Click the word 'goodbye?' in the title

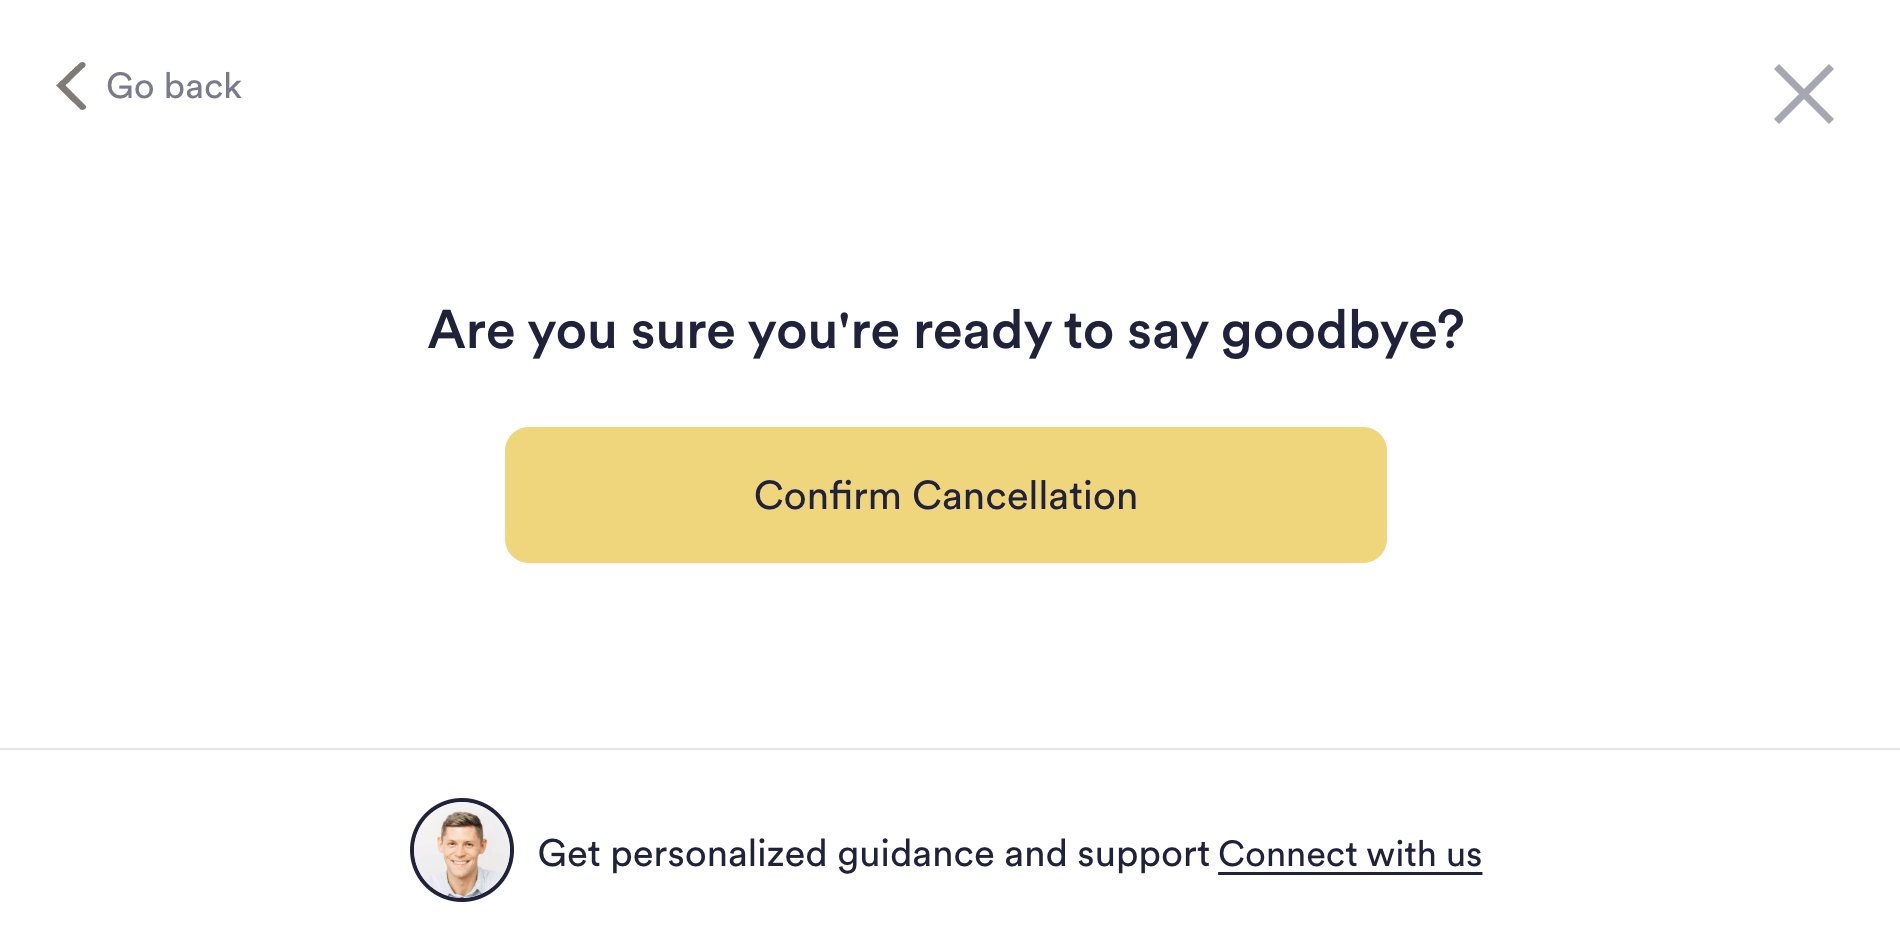(1343, 332)
